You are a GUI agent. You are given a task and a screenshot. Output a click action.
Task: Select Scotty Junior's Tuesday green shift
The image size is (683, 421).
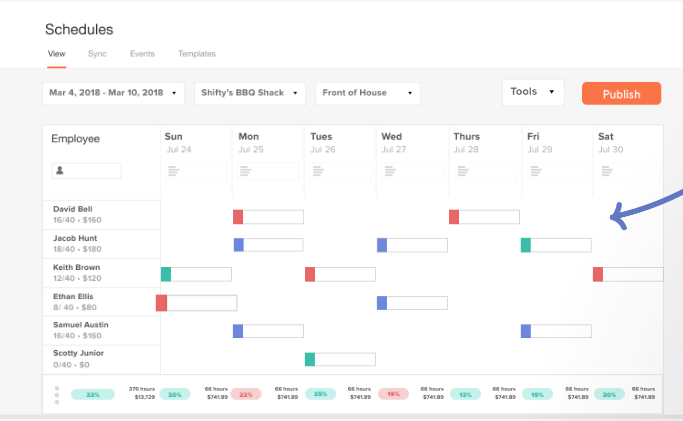pos(340,360)
